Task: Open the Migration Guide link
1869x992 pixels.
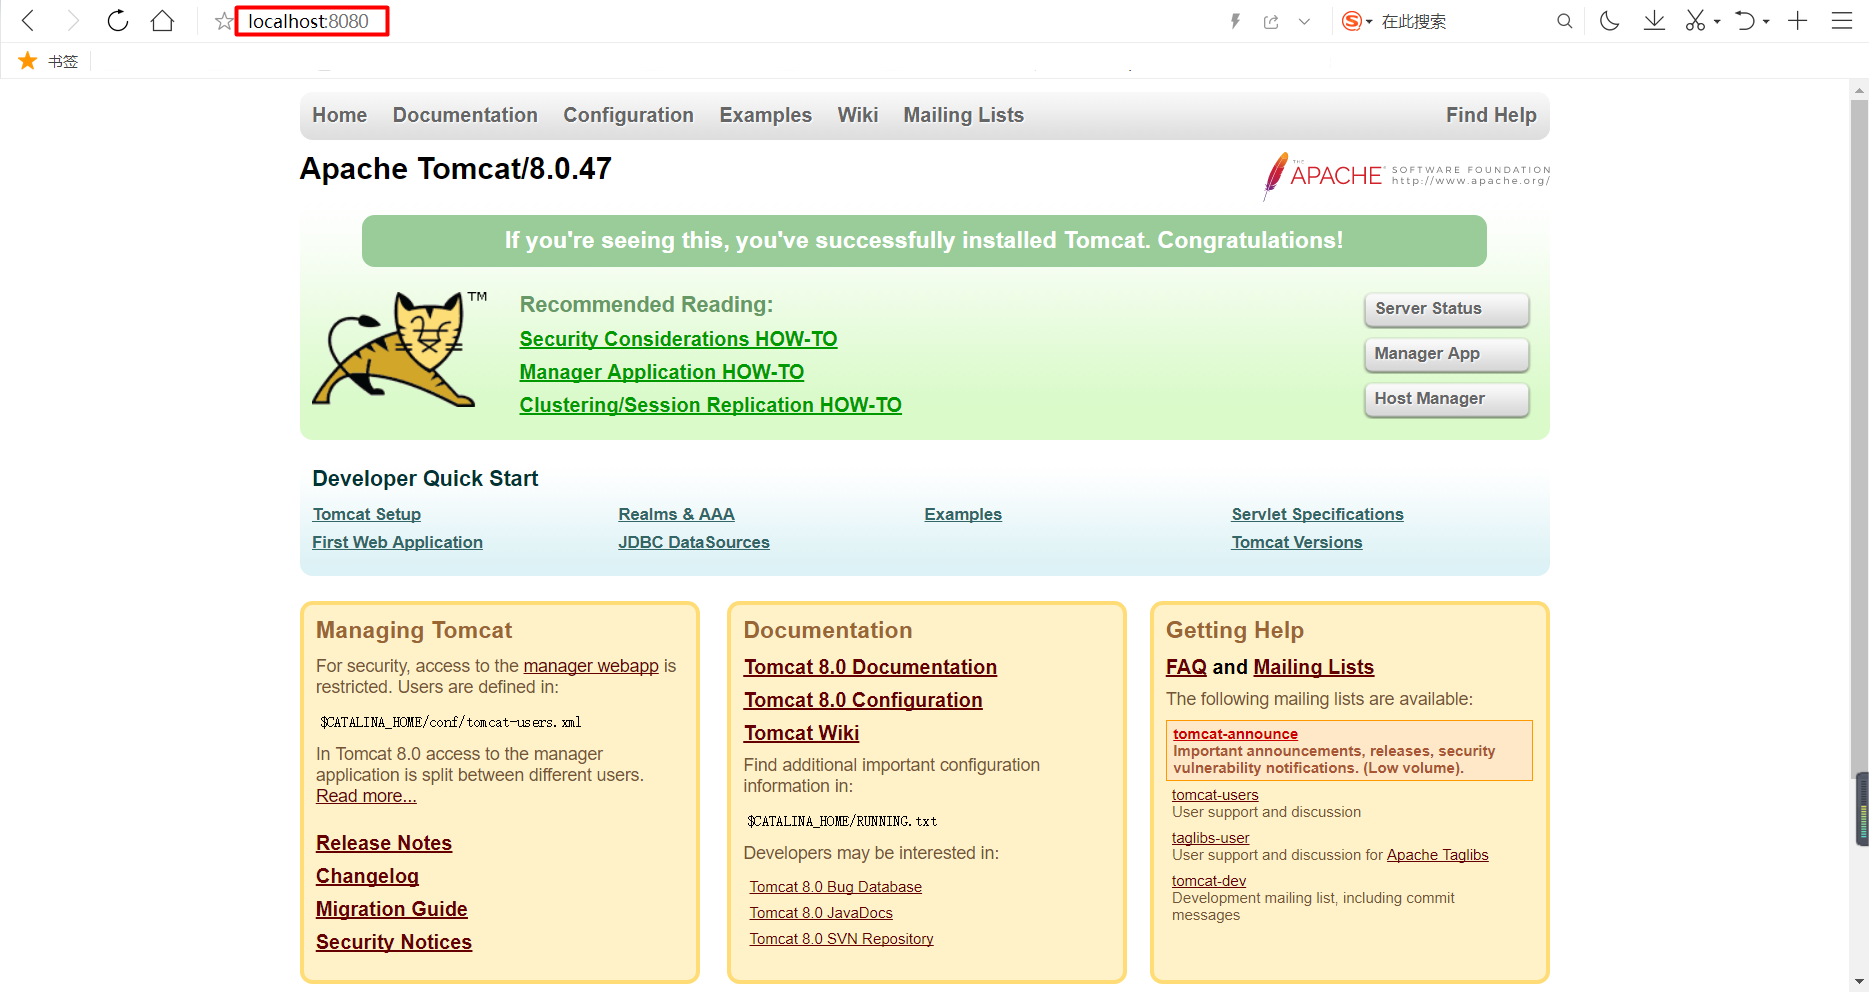Action: 392,909
